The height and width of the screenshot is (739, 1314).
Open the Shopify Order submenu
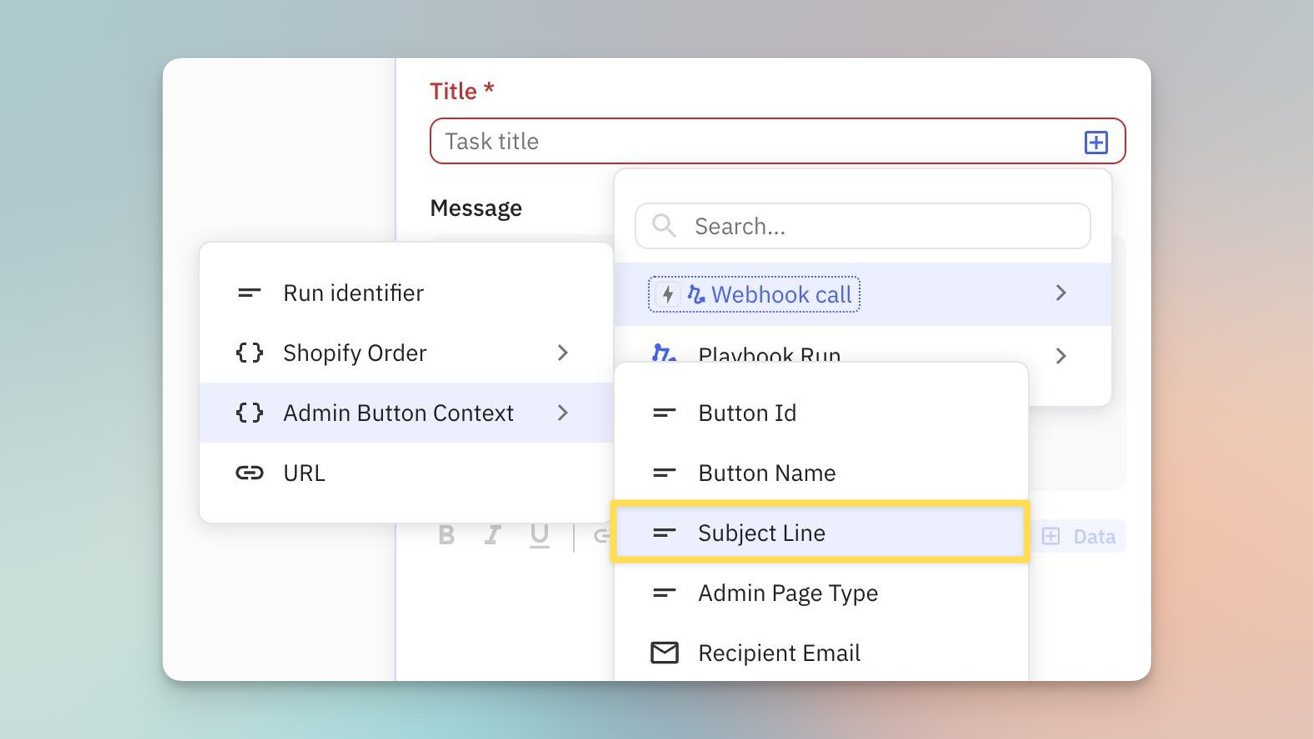tap(406, 353)
